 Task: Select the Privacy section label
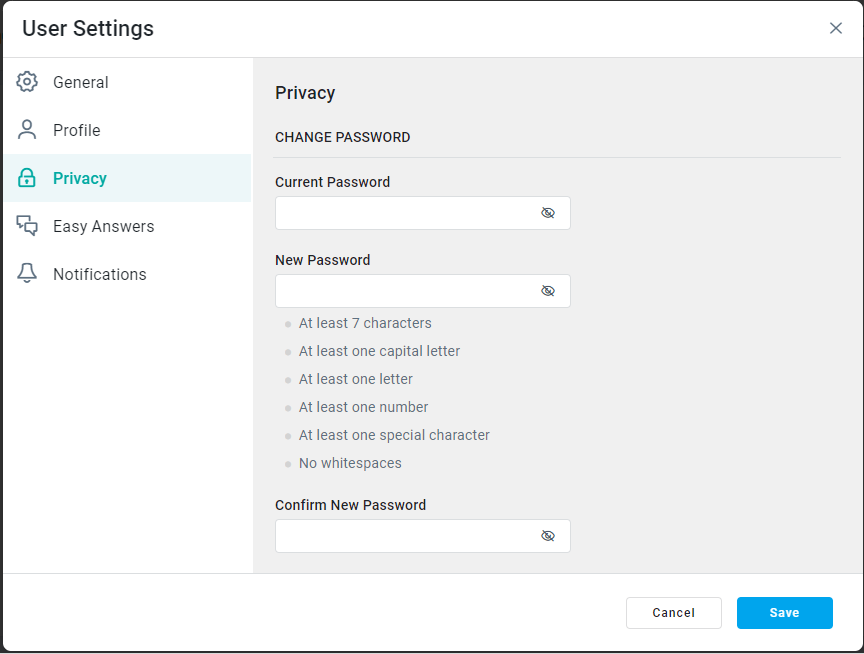80,178
